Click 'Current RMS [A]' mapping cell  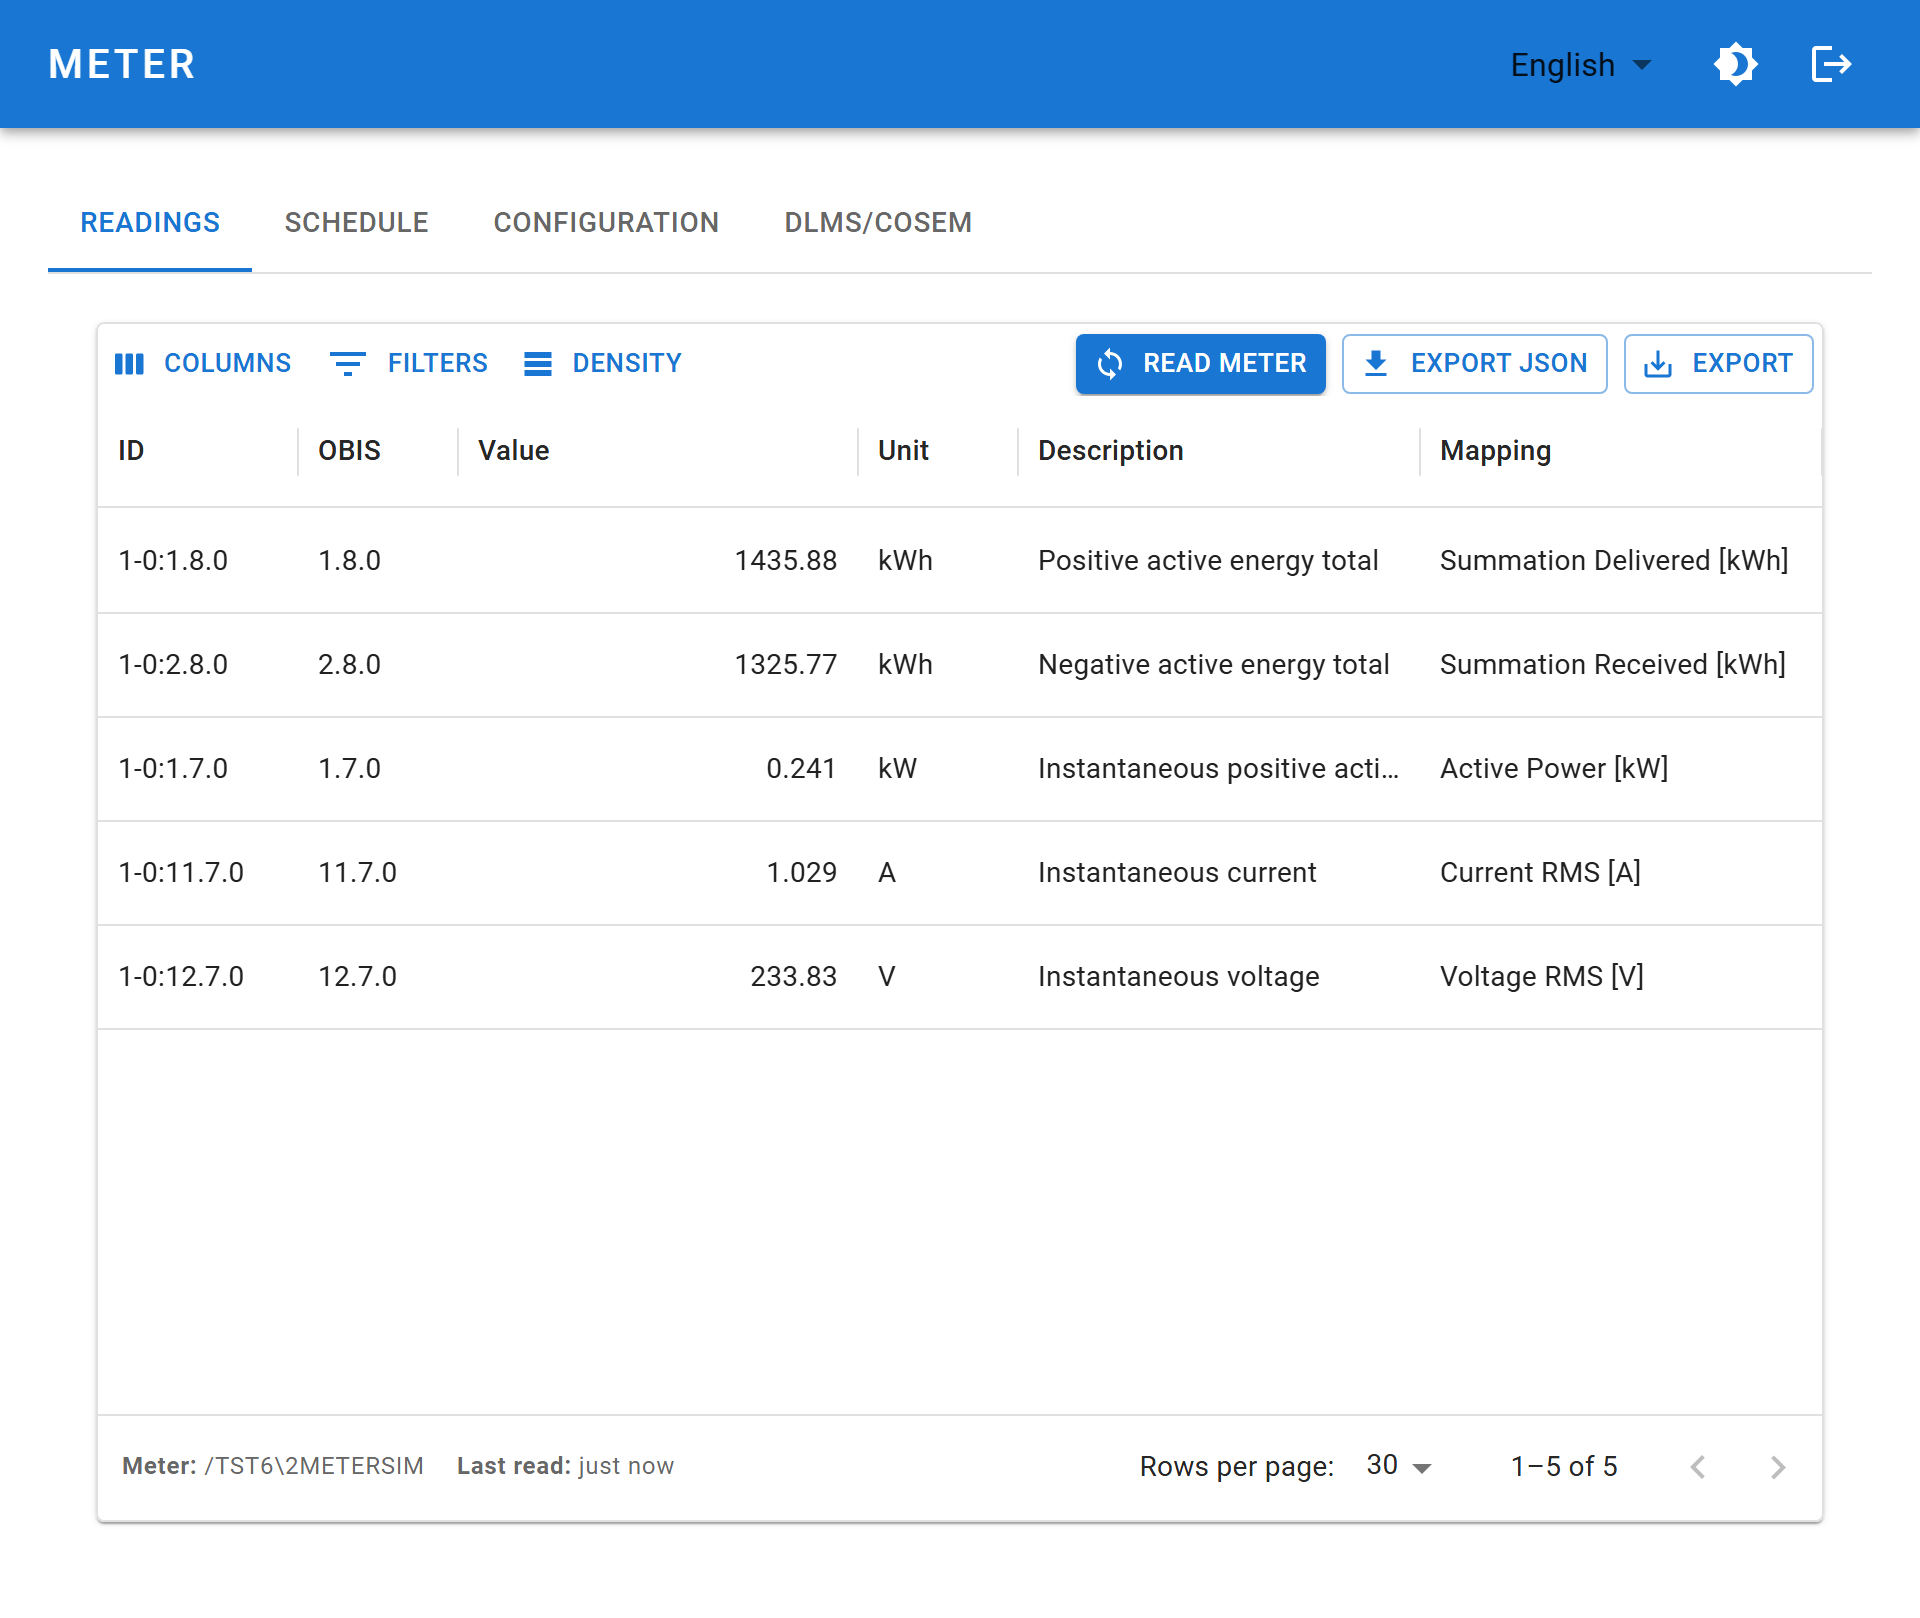pyautogui.click(x=1540, y=872)
